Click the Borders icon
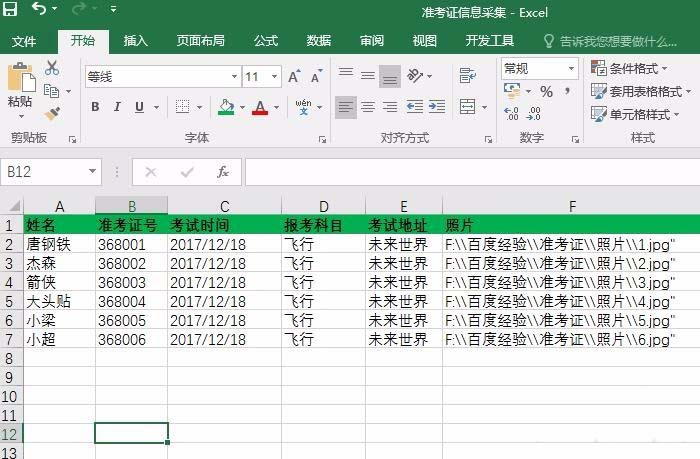This screenshot has width=700, height=459. point(182,107)
